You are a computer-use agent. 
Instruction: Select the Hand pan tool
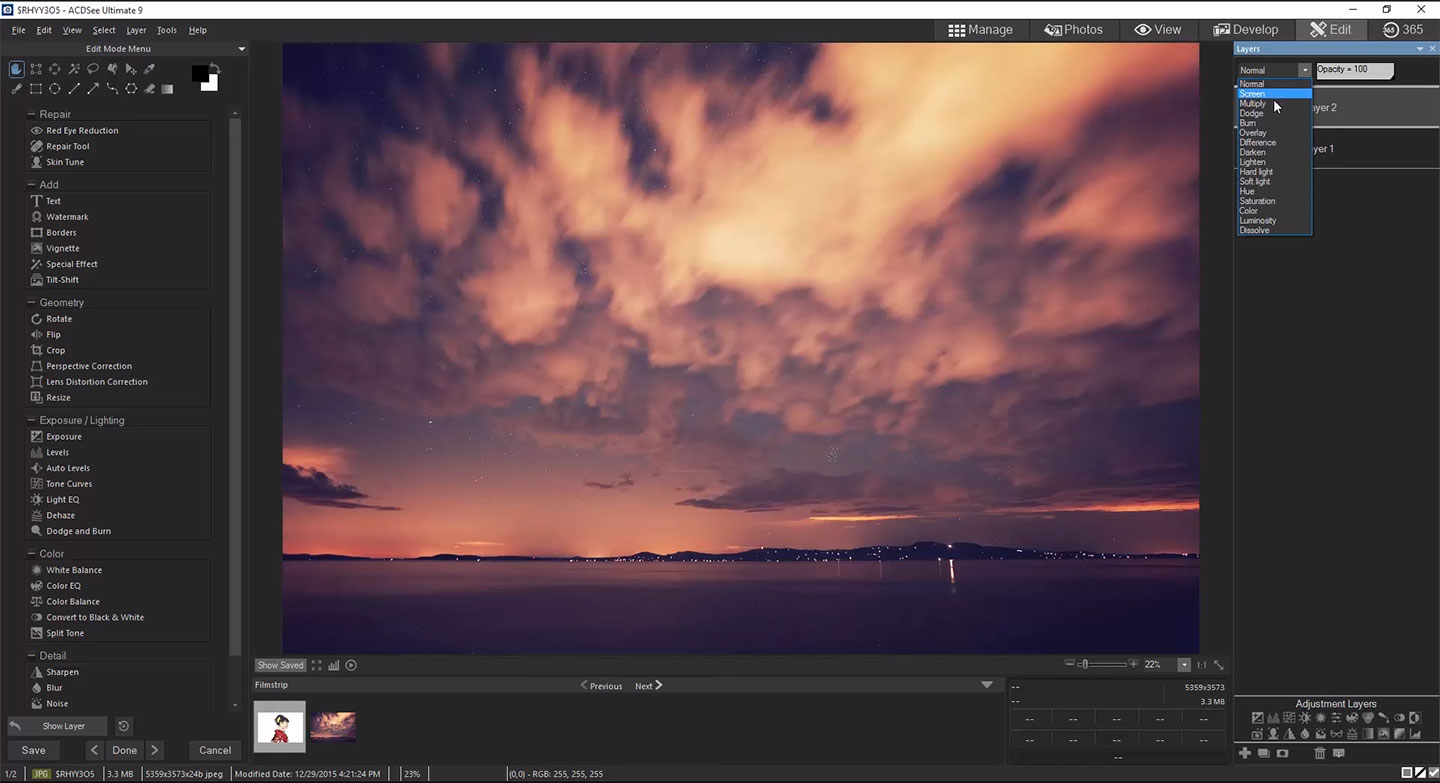tap(17, 69)
